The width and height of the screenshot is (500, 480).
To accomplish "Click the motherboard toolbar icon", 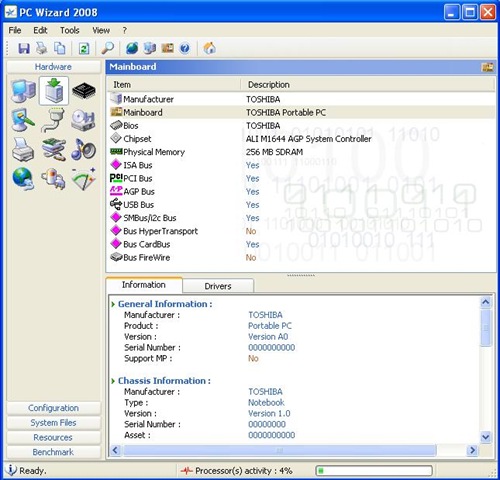I will point(168,49).
